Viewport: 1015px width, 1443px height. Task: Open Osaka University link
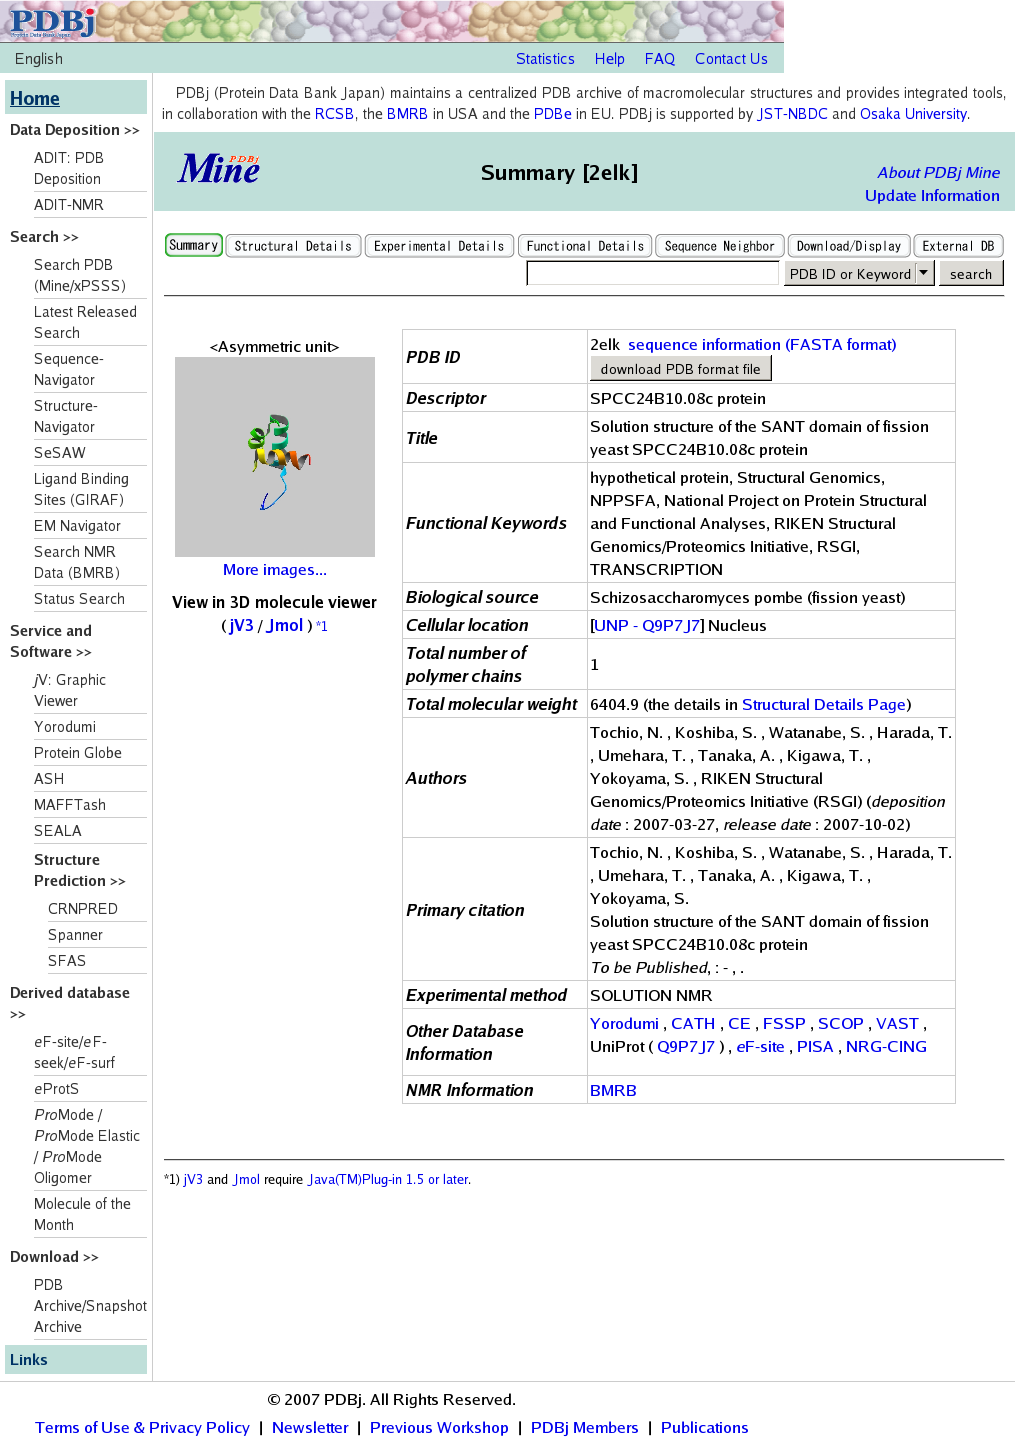[913, 114]
